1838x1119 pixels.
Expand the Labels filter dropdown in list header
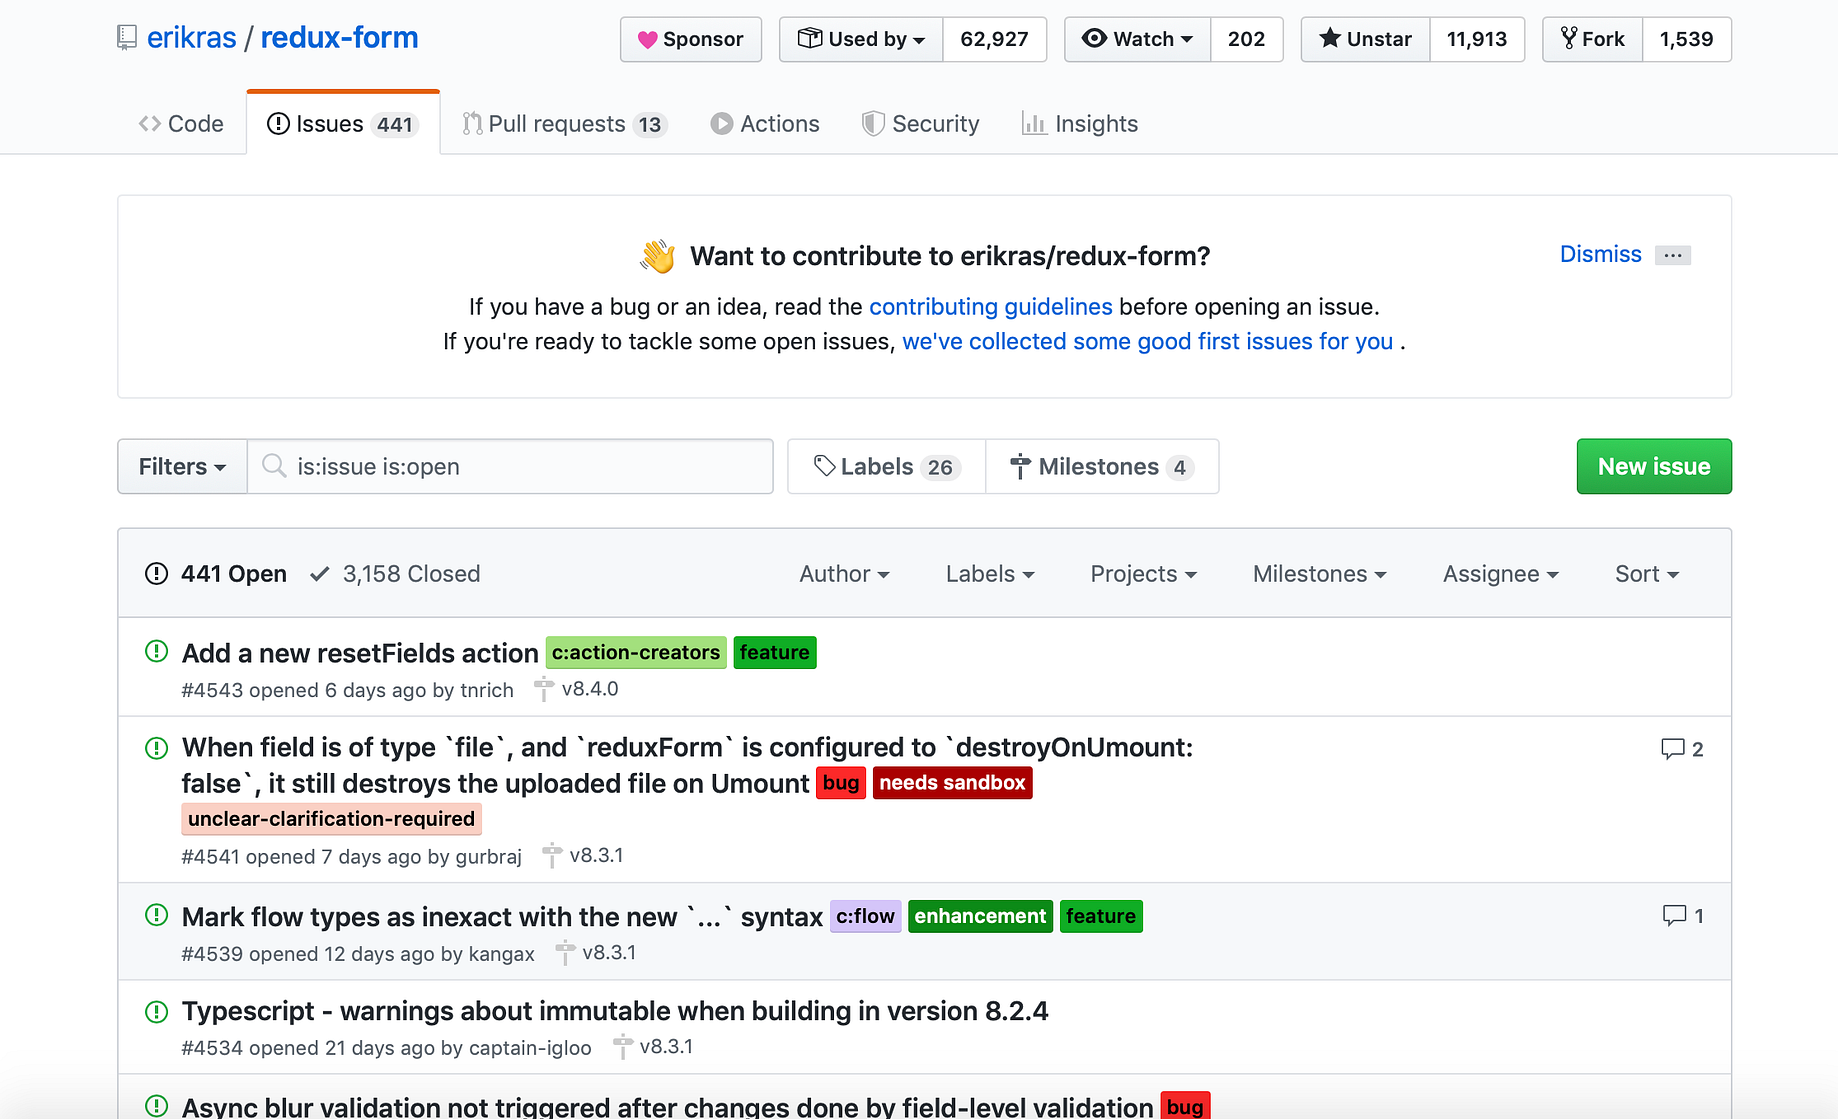pos(990,574)
